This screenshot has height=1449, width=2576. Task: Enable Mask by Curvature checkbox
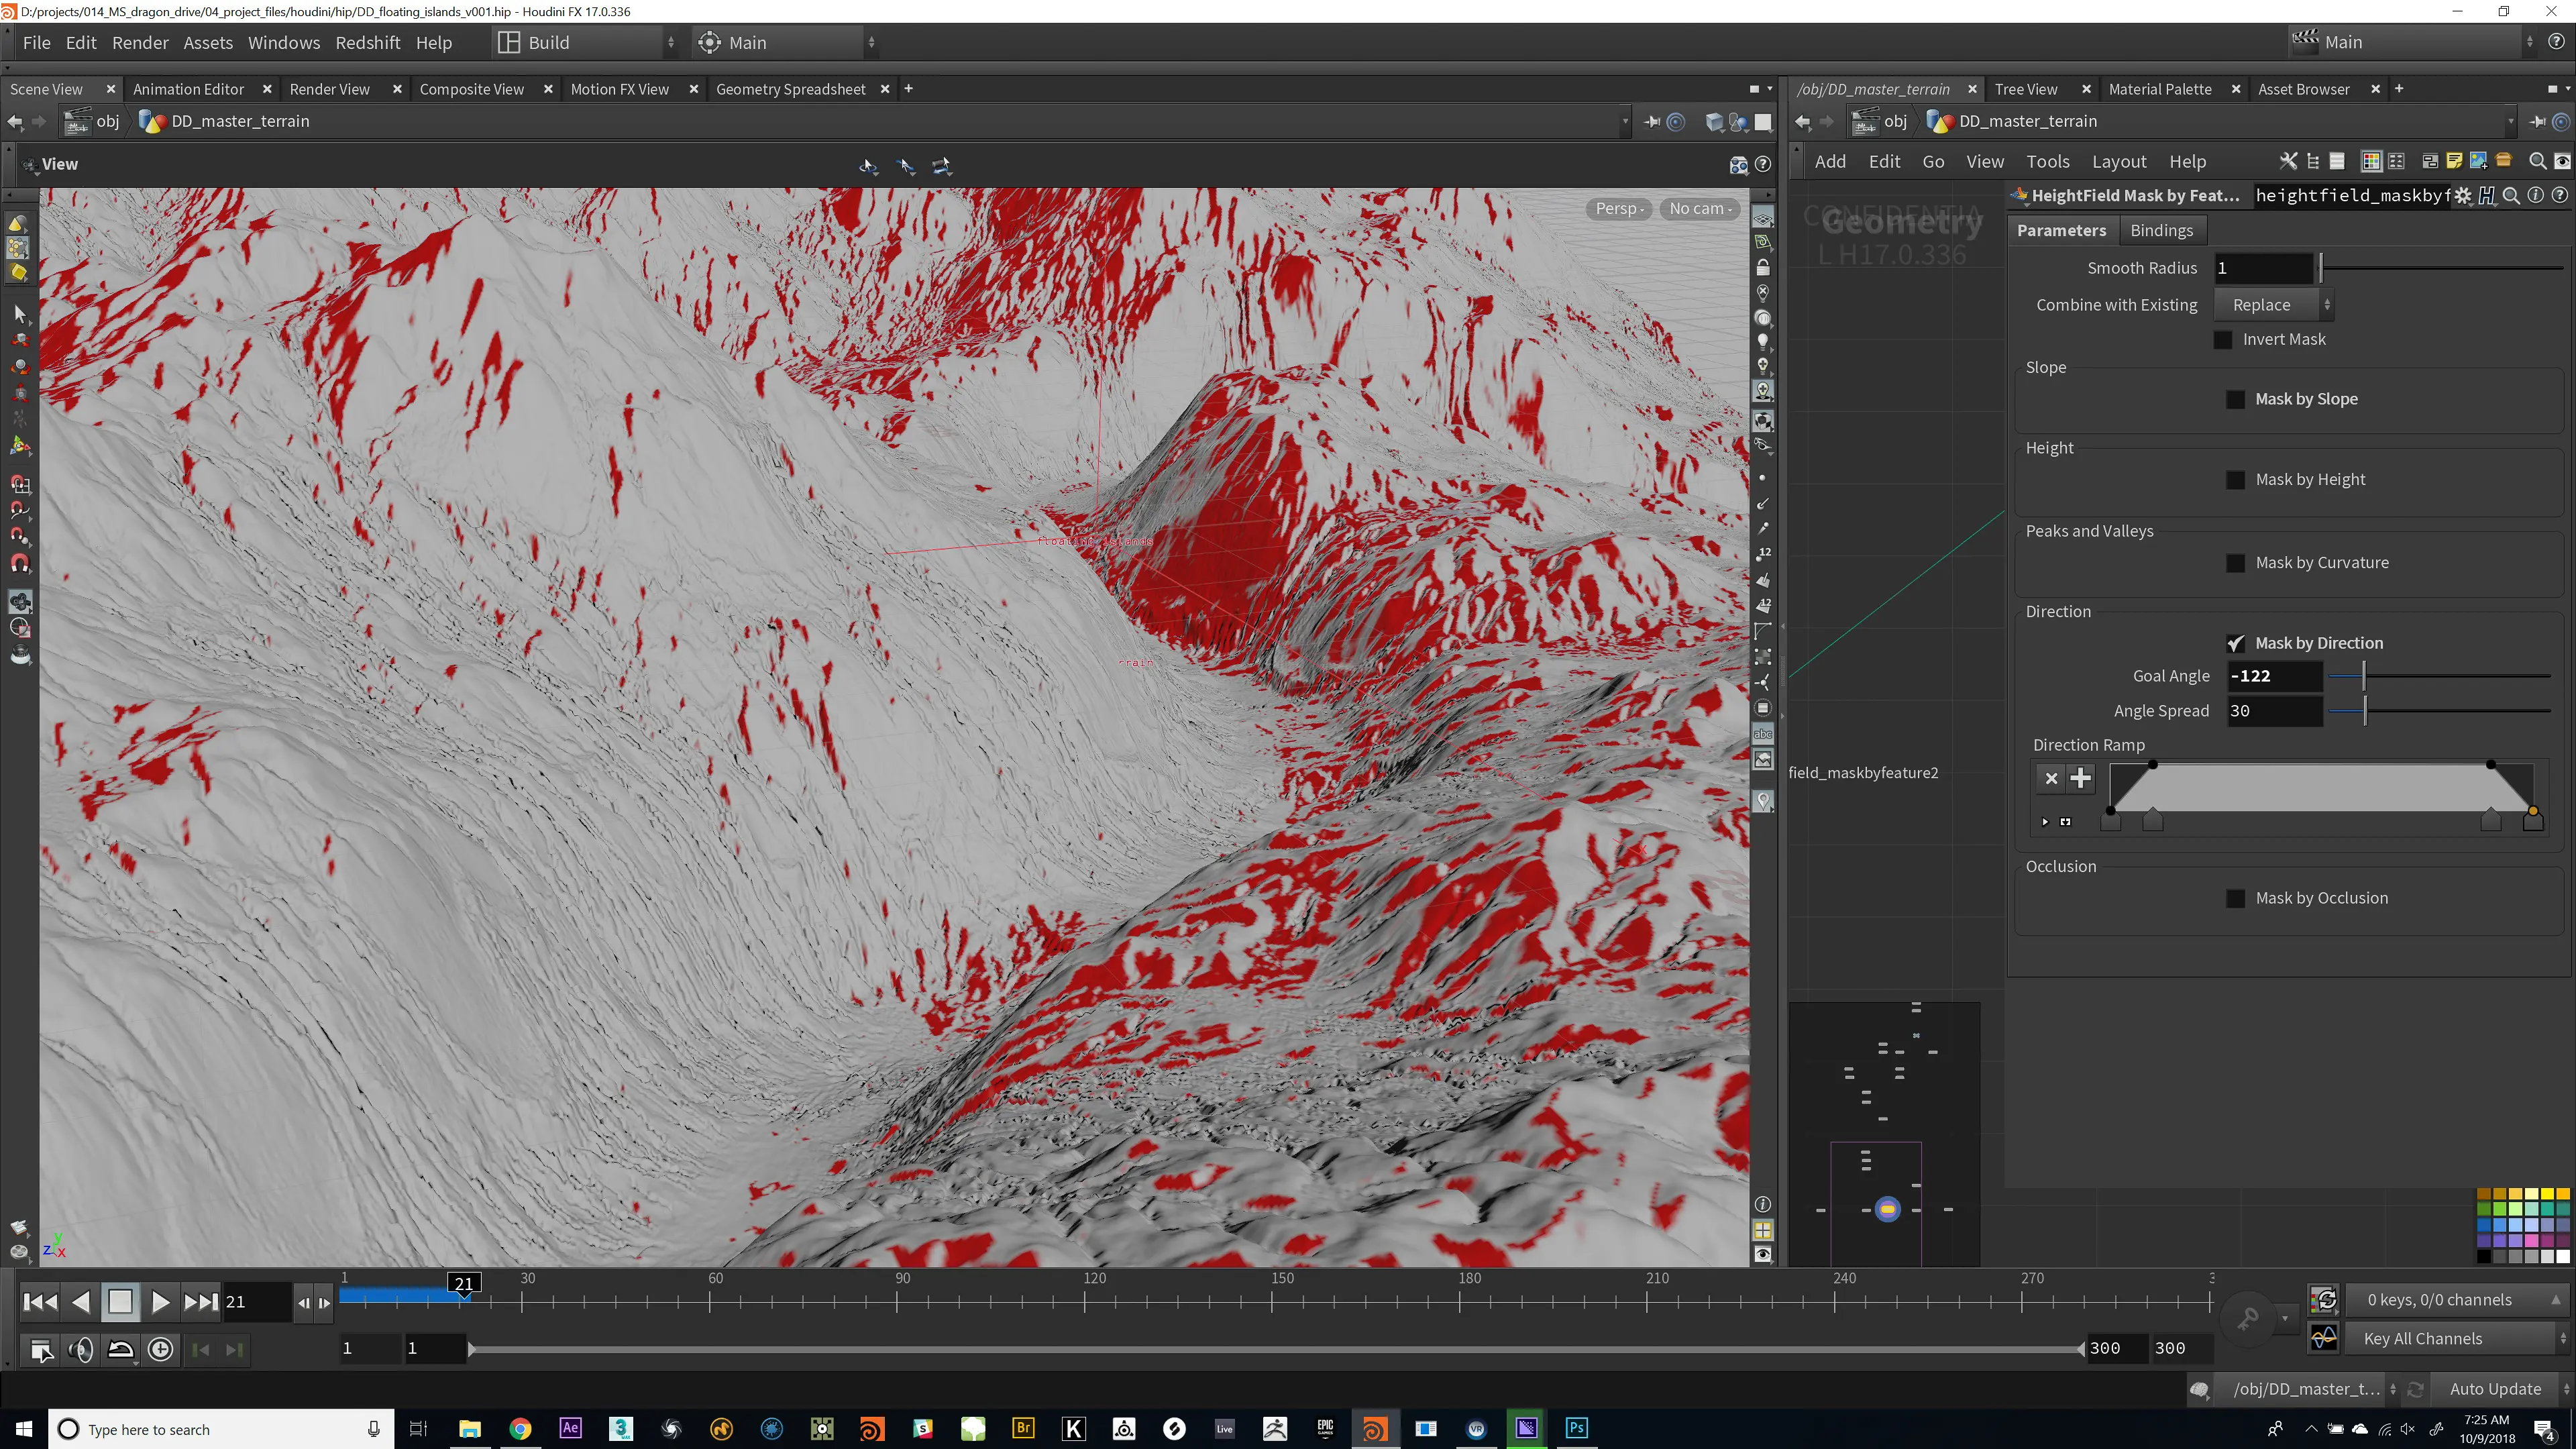[x=2236, y=563]
